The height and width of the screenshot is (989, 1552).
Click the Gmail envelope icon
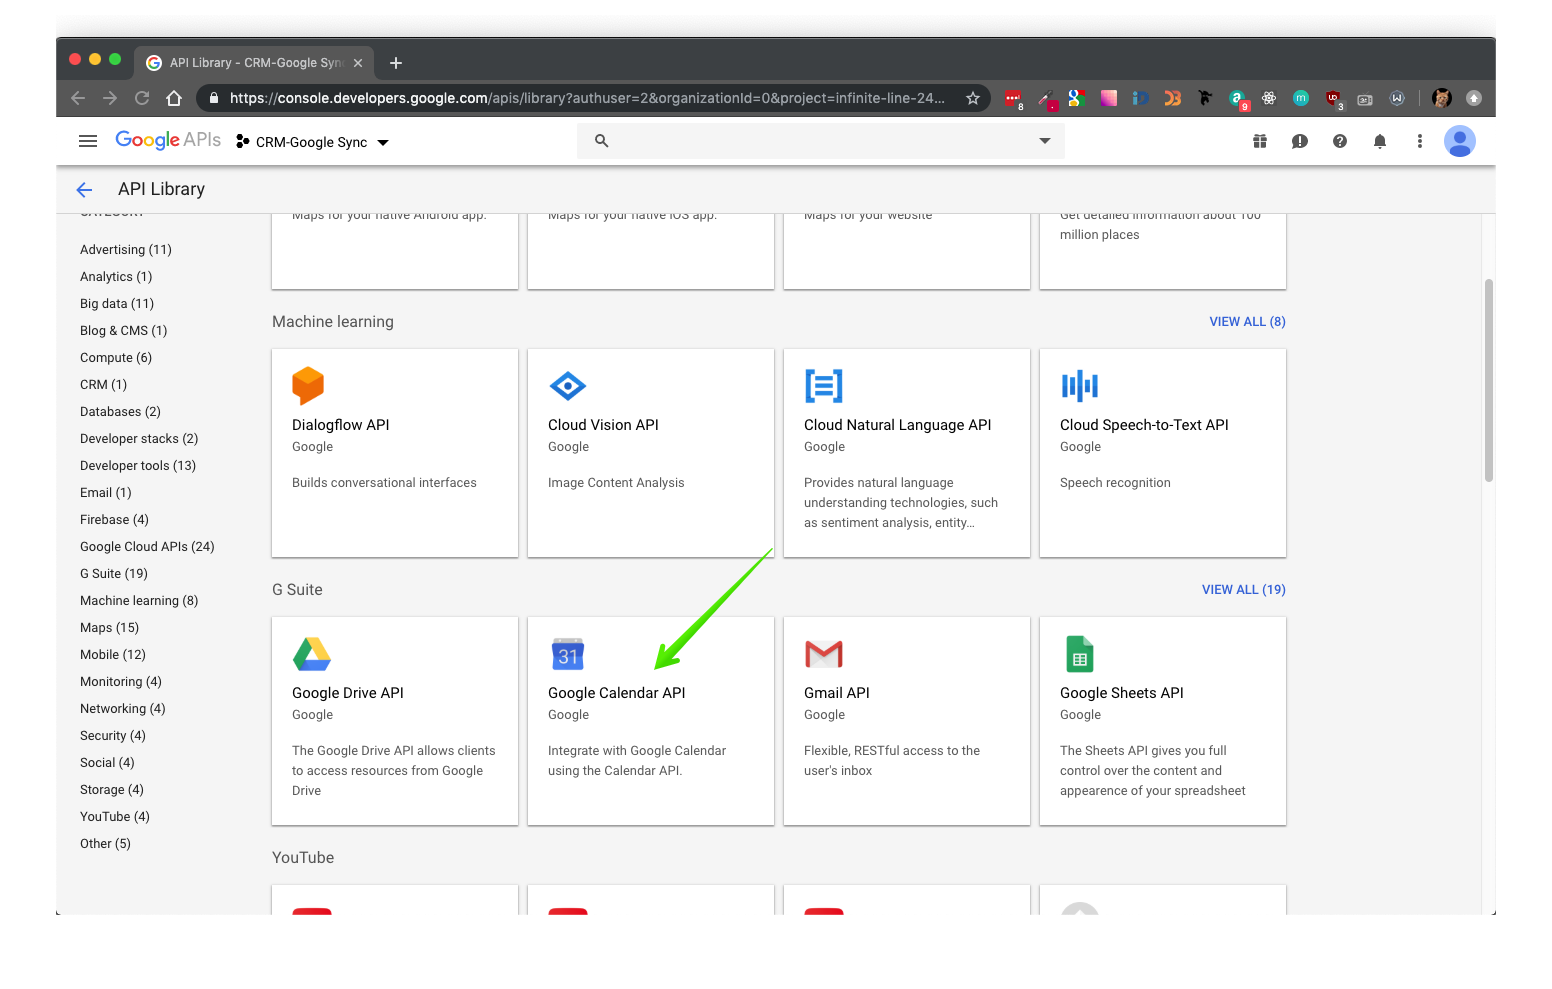tap(824, 654)
